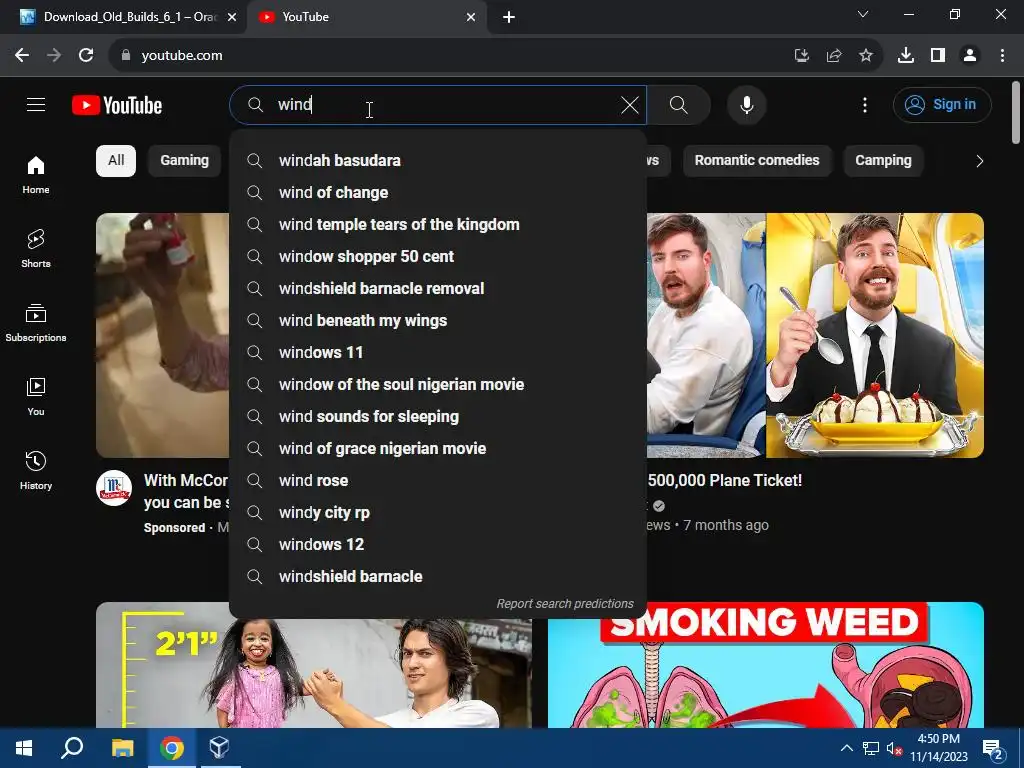Viewport: 1024px width, 768px height.
Task: Open Subscriptions in the sidebar
Action: point(36,323)
